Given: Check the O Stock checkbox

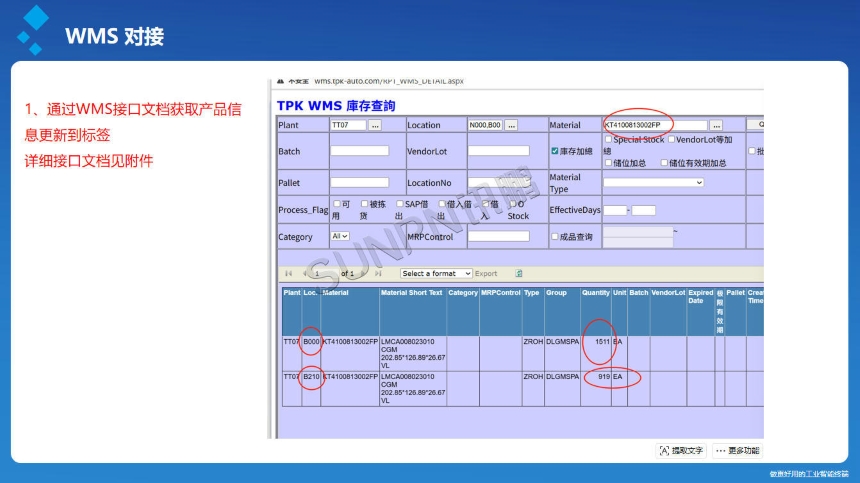Looking at the screenshot, I should (513, 204).
